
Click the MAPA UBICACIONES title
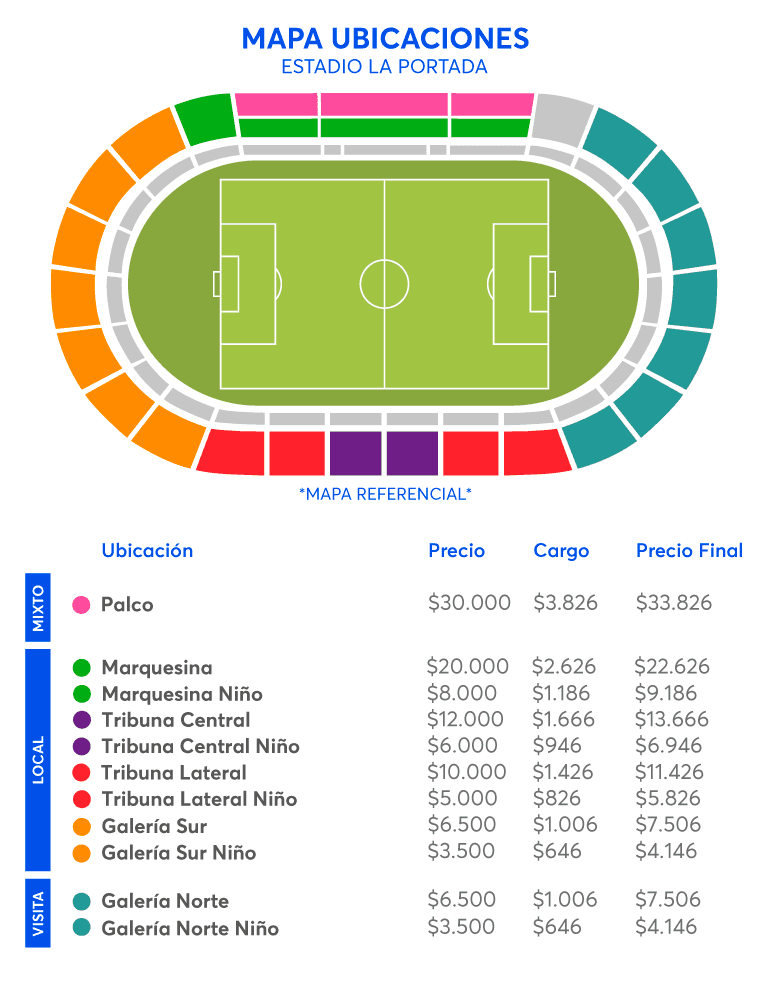385,39
